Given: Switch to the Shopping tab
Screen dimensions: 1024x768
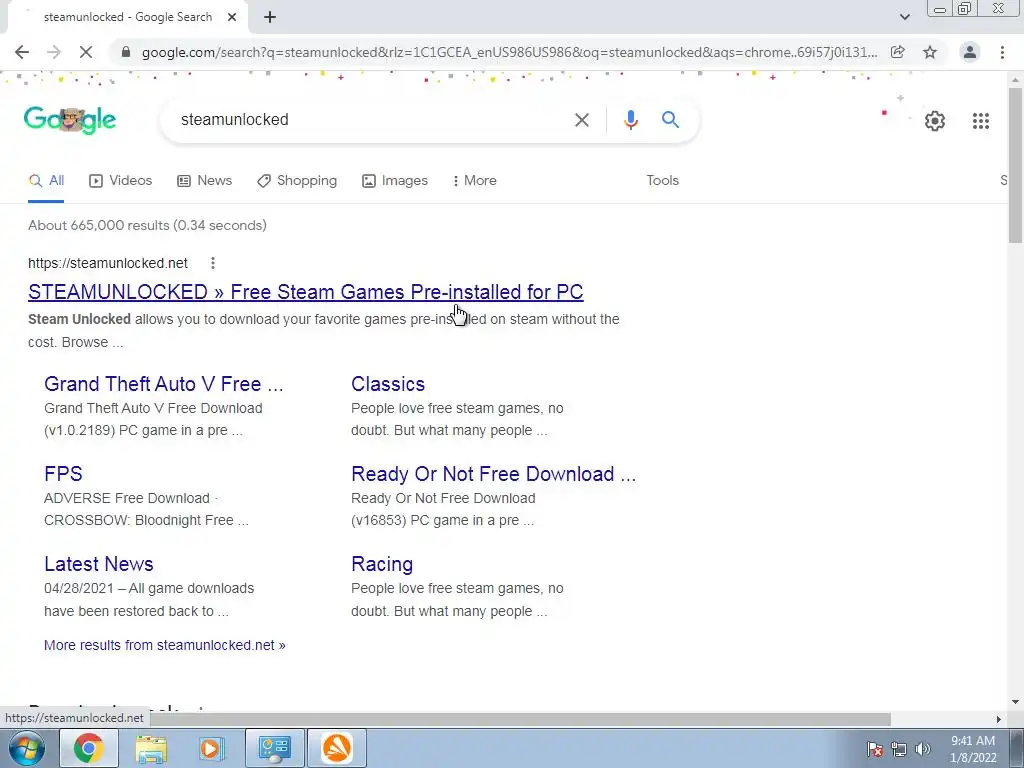Looking at the screenshot, I should coord(297,181).
